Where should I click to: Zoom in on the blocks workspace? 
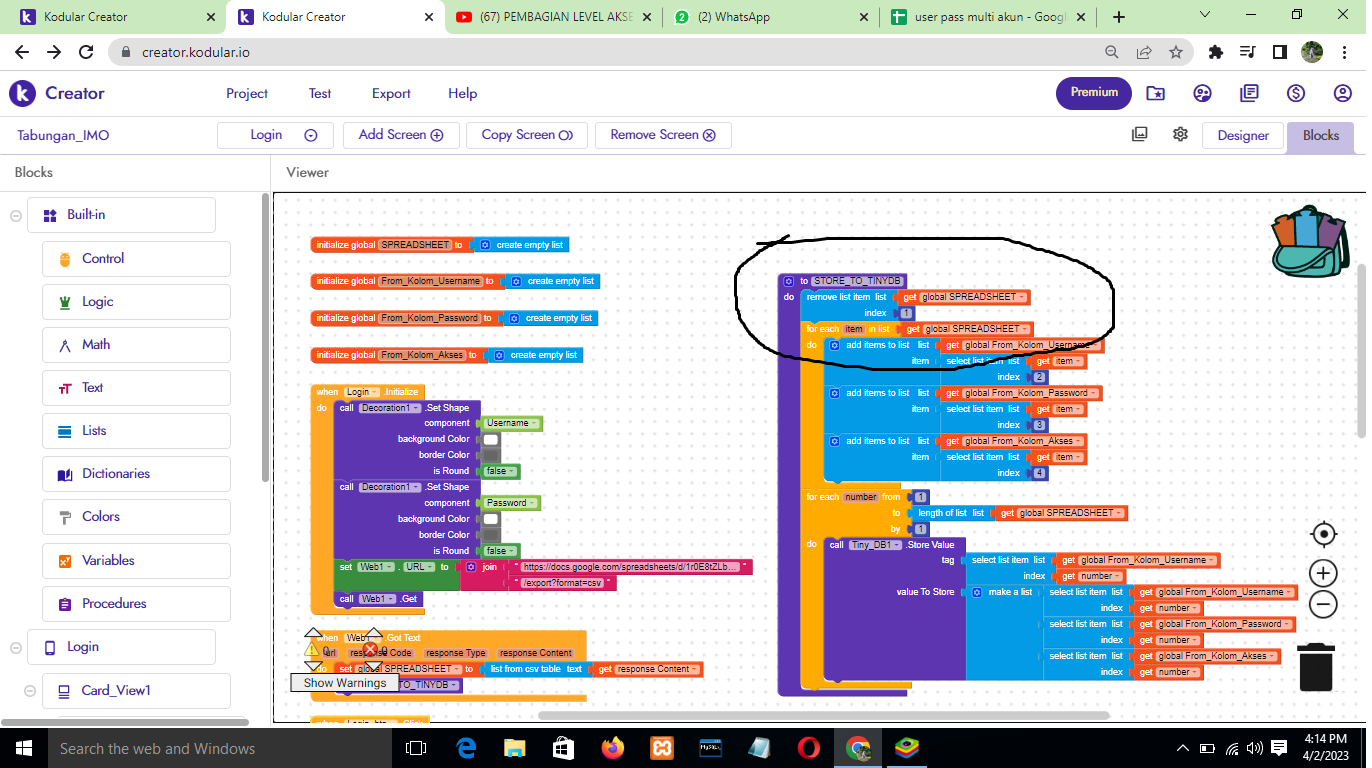1323,573
